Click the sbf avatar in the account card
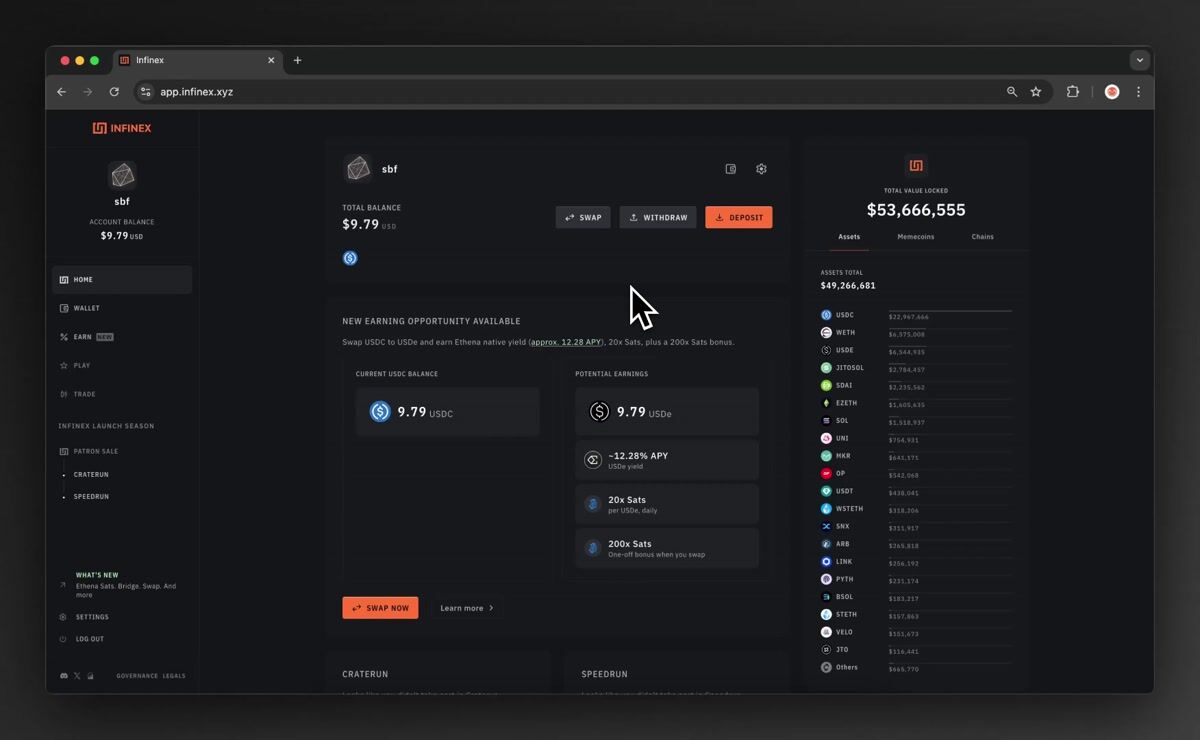Viewport: 1200px width, 740px height. [x=358, y=169]
